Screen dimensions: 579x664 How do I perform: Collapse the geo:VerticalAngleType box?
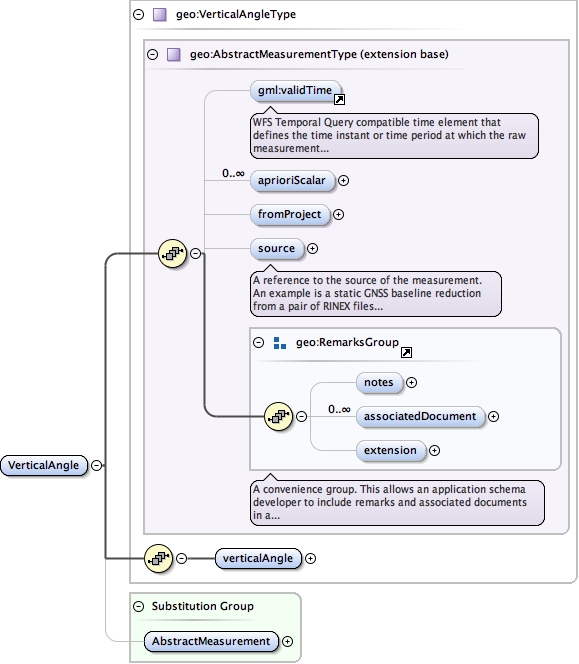point(139,14)
